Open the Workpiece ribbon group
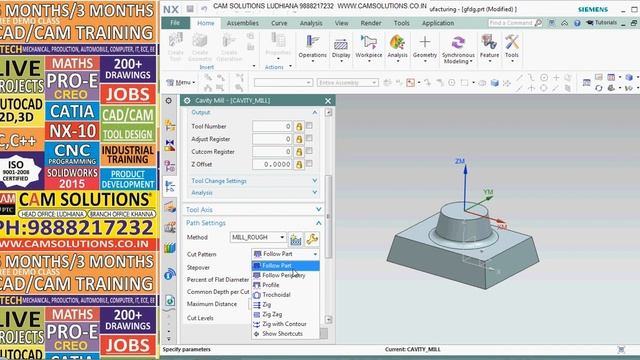Image resolution: width=640 pixels, height=360 pixels. (x=369, y=48)
